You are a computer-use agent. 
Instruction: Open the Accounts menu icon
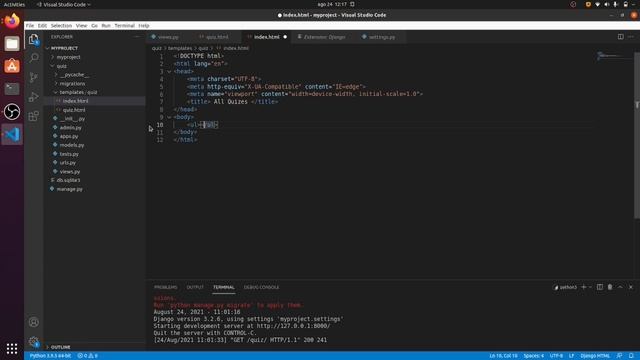point(34,322)
